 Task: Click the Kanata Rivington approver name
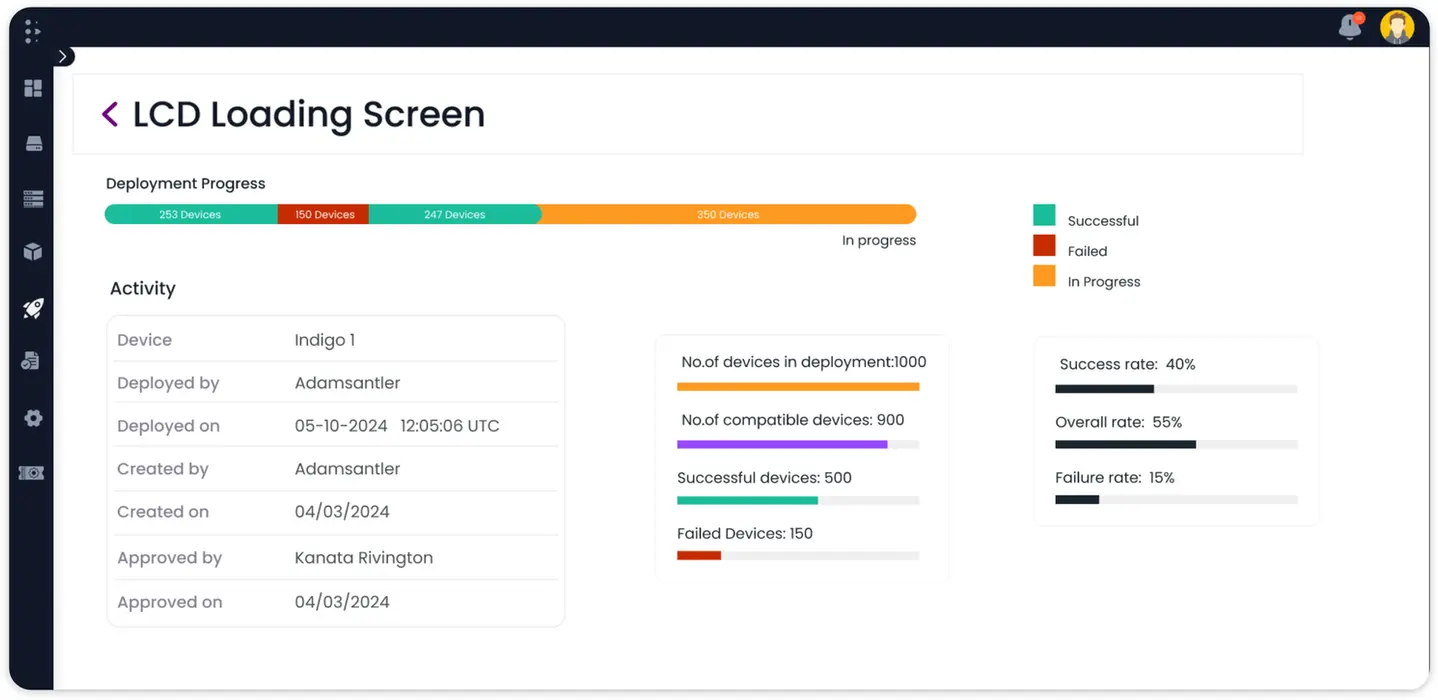364,558
